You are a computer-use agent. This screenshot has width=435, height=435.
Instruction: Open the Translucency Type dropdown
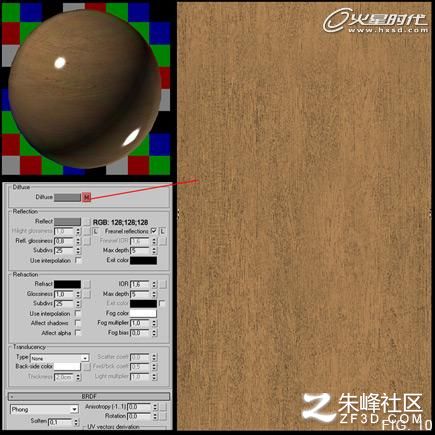click(60, 358)
